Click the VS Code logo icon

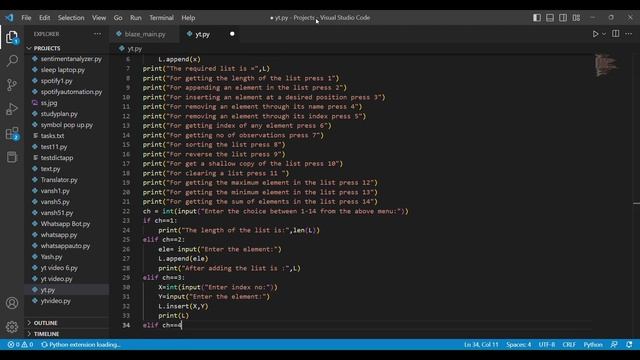click(x=9, y=18)
